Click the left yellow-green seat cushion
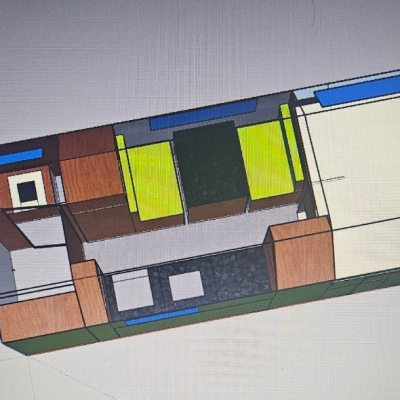 point(155,180)
